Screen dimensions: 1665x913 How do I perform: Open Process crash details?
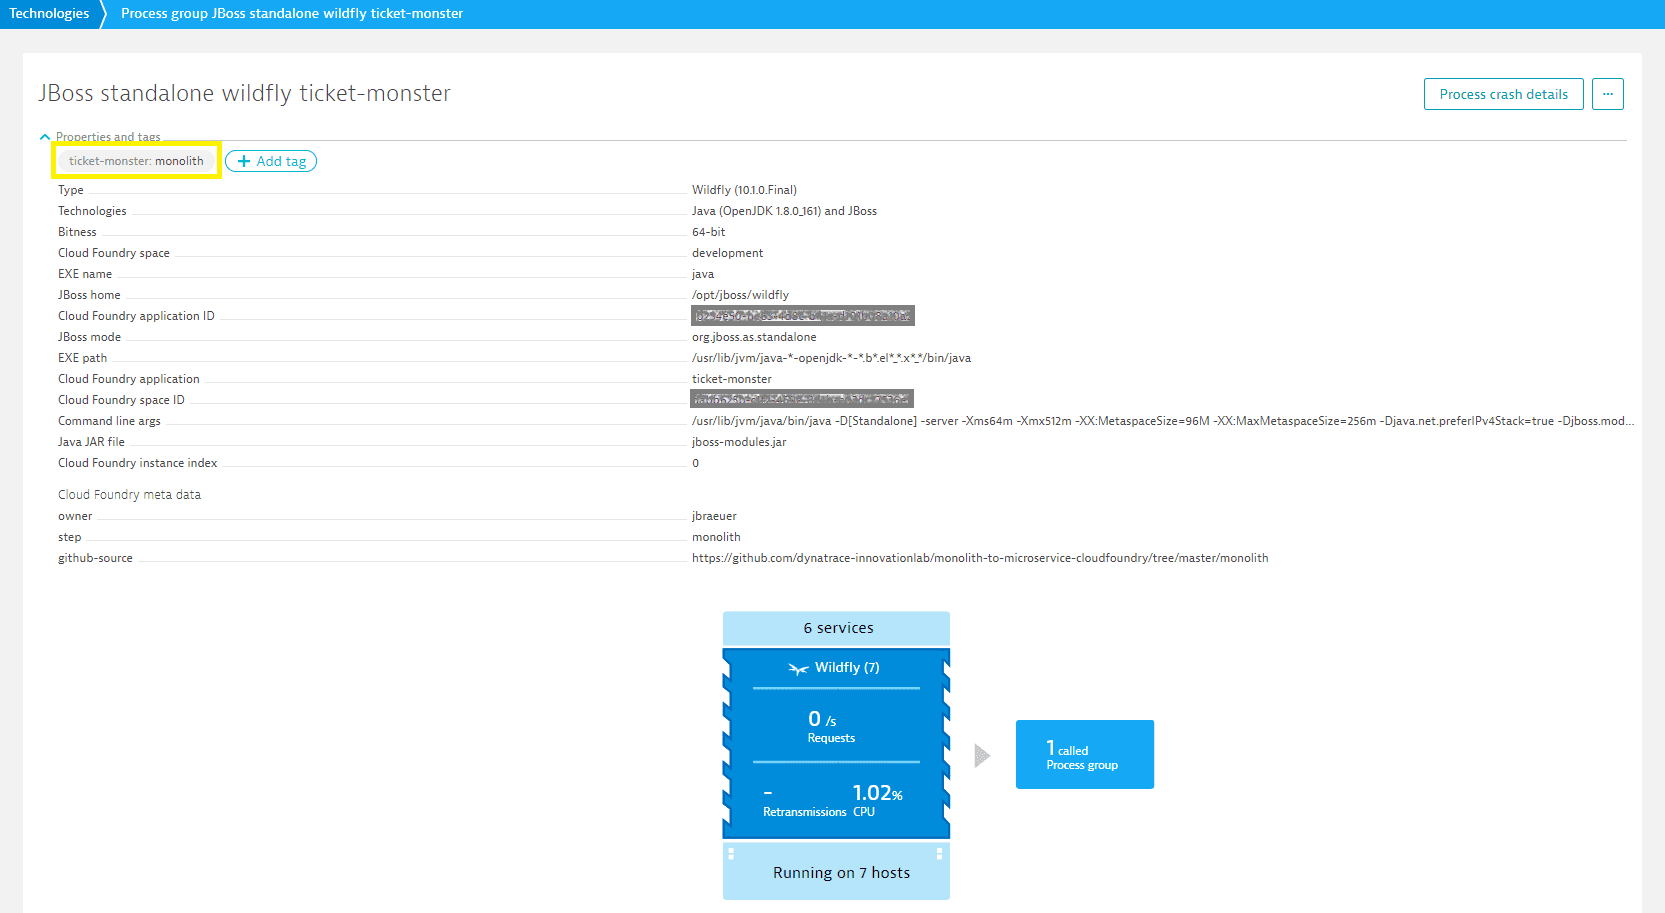coord(1503,94)
